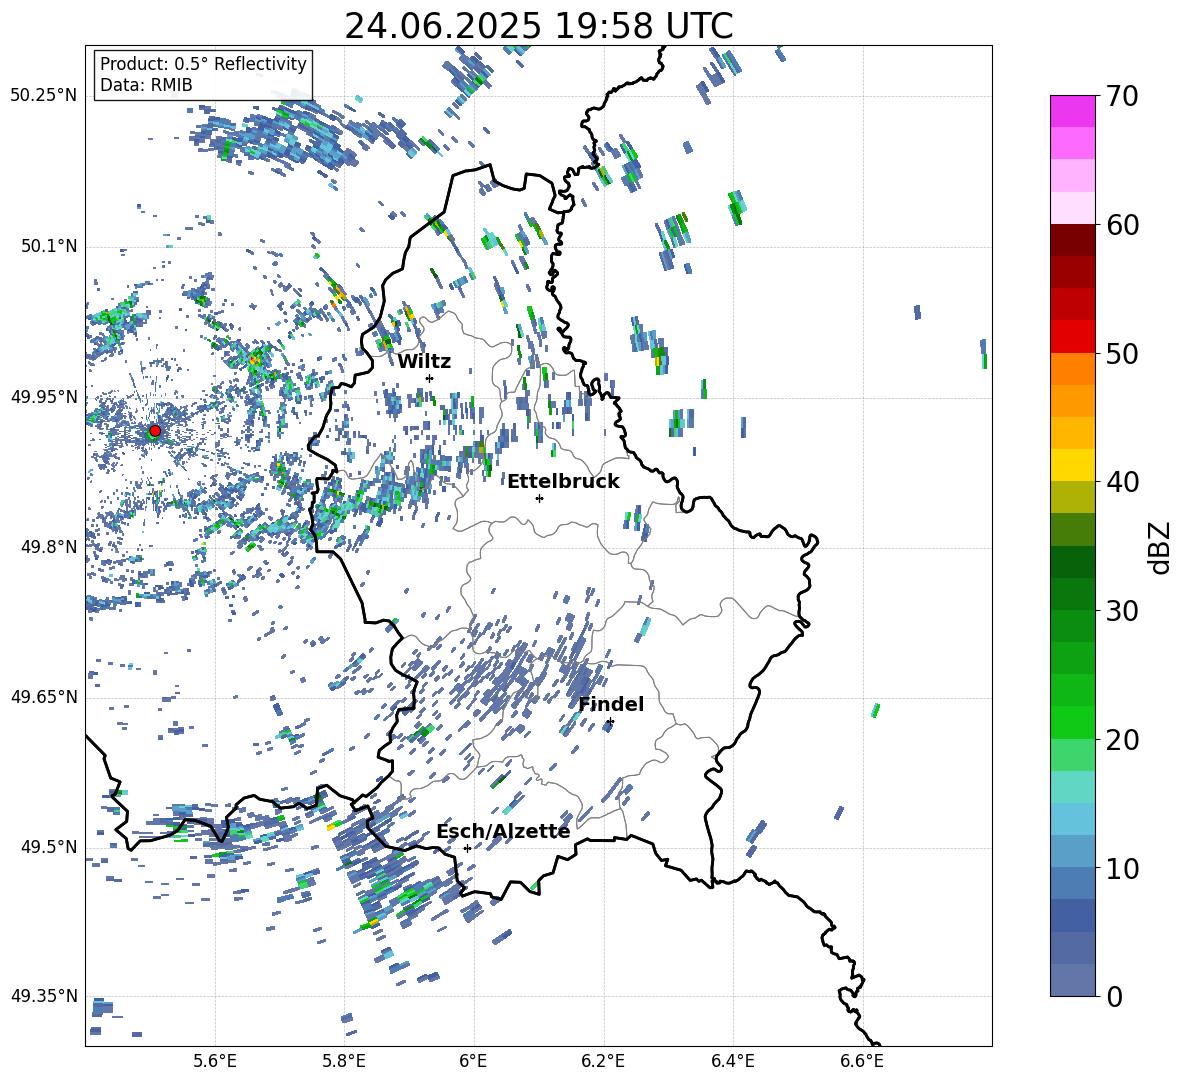Click the 50.25°N latitude tick label
This screenshot has height=1081, width=1184.
pyautogui.click(x=44, y=96)
